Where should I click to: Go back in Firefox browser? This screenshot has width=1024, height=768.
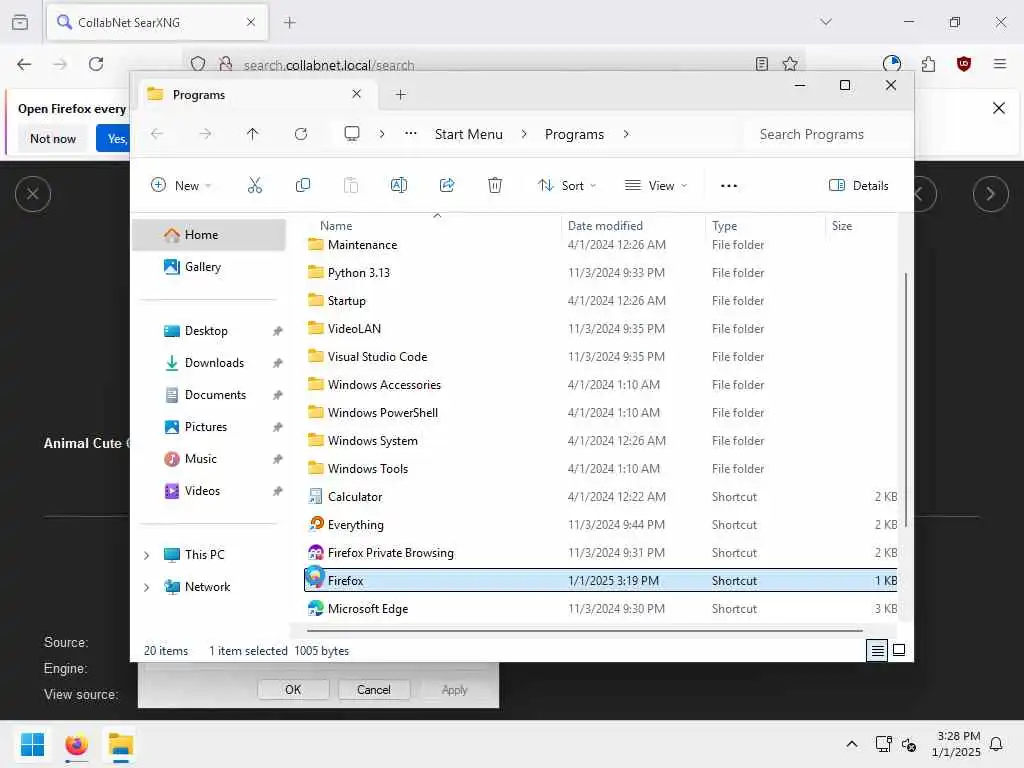tap(24, 64)
